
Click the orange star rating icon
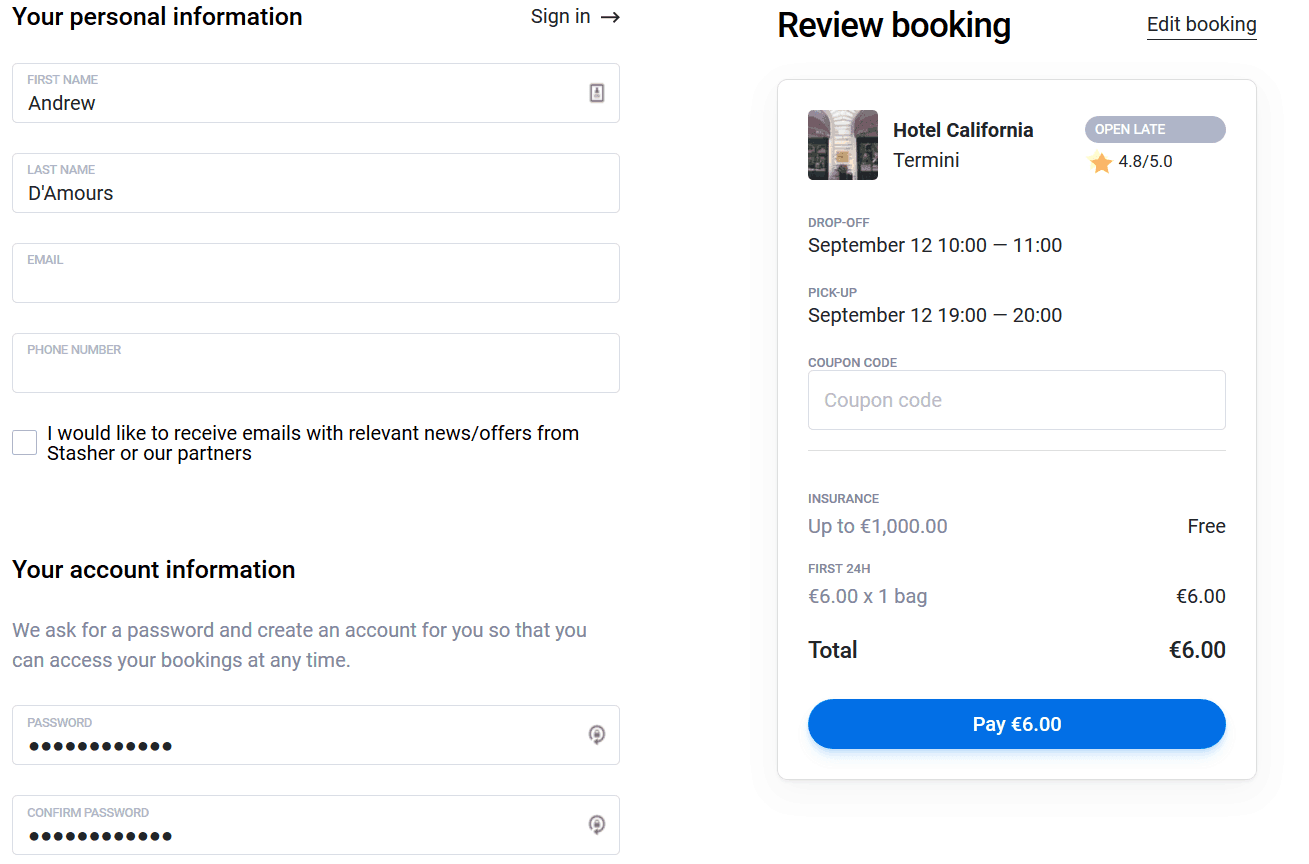(1101, 162)
